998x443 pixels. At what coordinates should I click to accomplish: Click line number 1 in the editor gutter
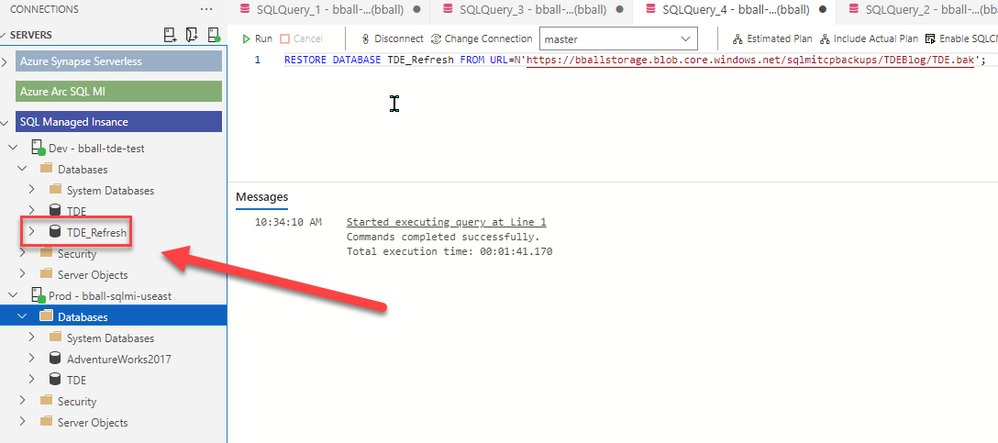[257, 60]
